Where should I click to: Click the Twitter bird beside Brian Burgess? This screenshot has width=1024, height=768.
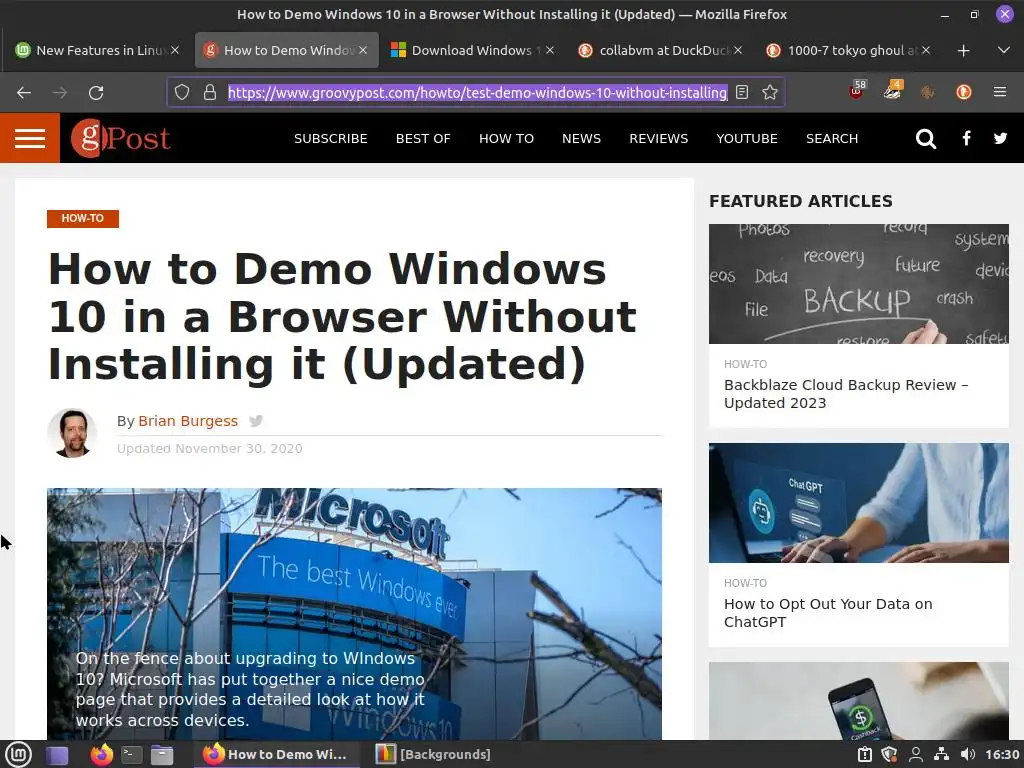tap(256, 421)
